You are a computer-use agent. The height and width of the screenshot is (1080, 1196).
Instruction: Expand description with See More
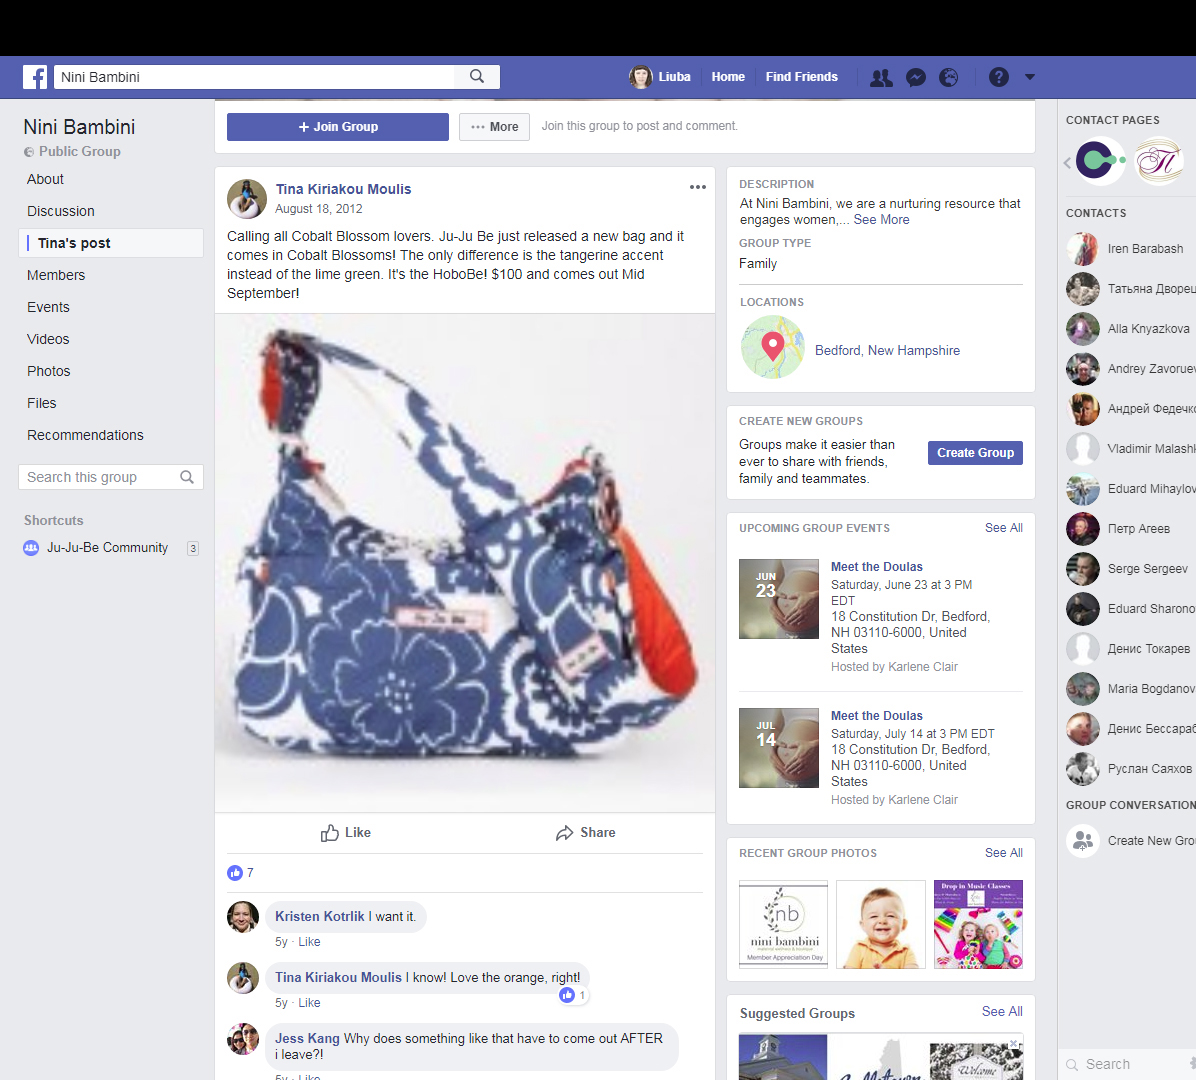pos(881,220)
